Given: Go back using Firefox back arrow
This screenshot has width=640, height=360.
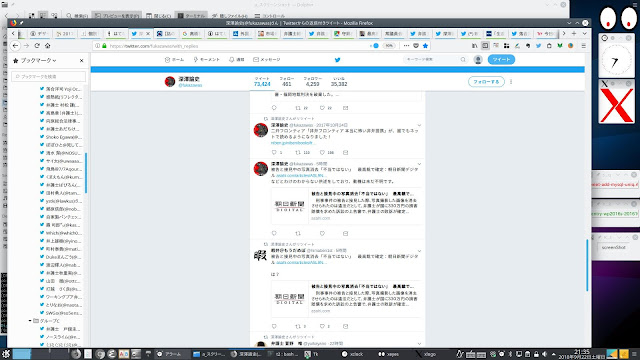Looking at the screenshot, I should pos(16,46).
